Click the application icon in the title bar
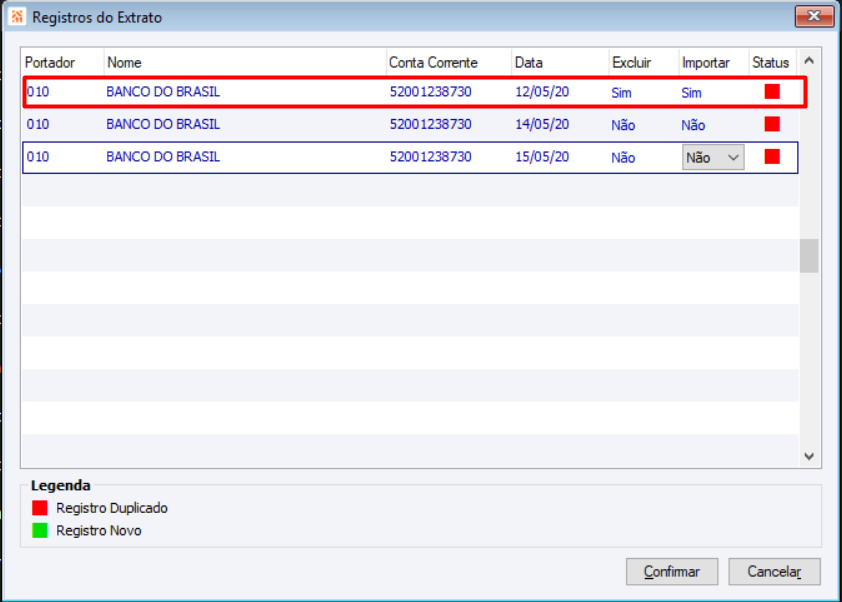The image size is (842, 602). click(x=17, y=17)
